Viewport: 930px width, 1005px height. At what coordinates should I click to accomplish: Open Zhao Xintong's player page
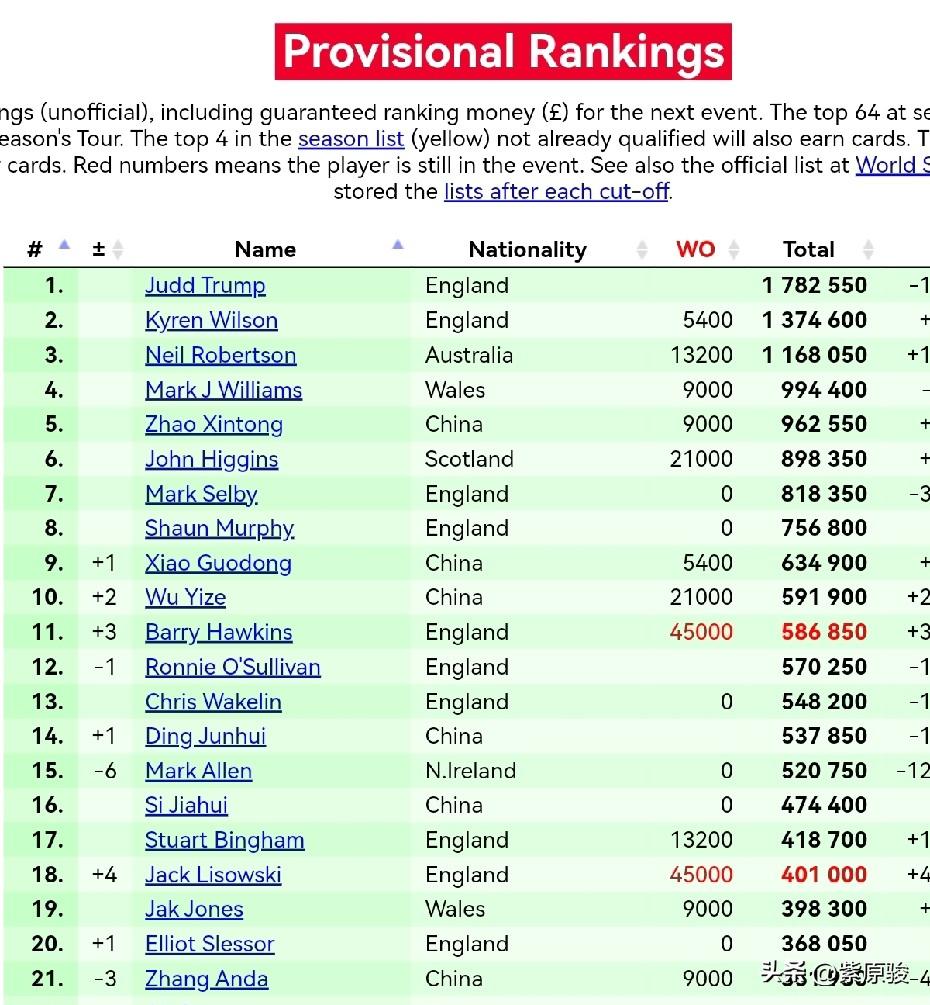[x=213, y=424]
